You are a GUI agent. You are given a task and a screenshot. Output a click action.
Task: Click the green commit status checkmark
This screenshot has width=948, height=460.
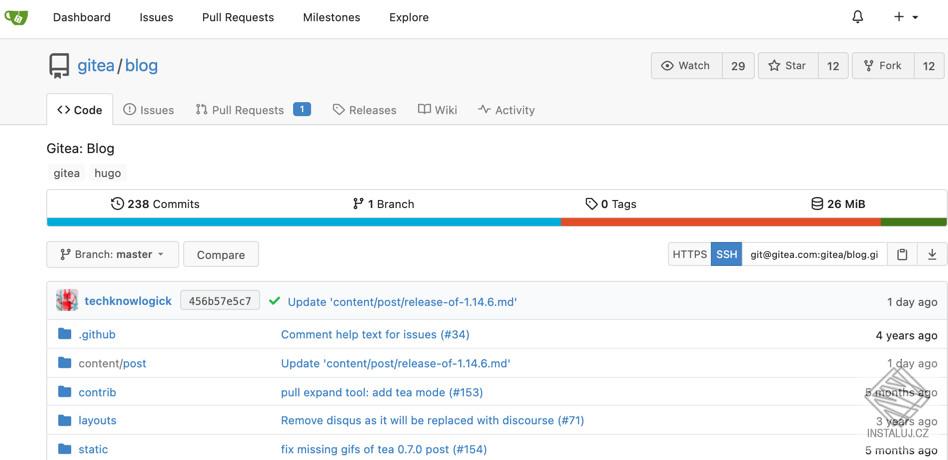(274, 300)
